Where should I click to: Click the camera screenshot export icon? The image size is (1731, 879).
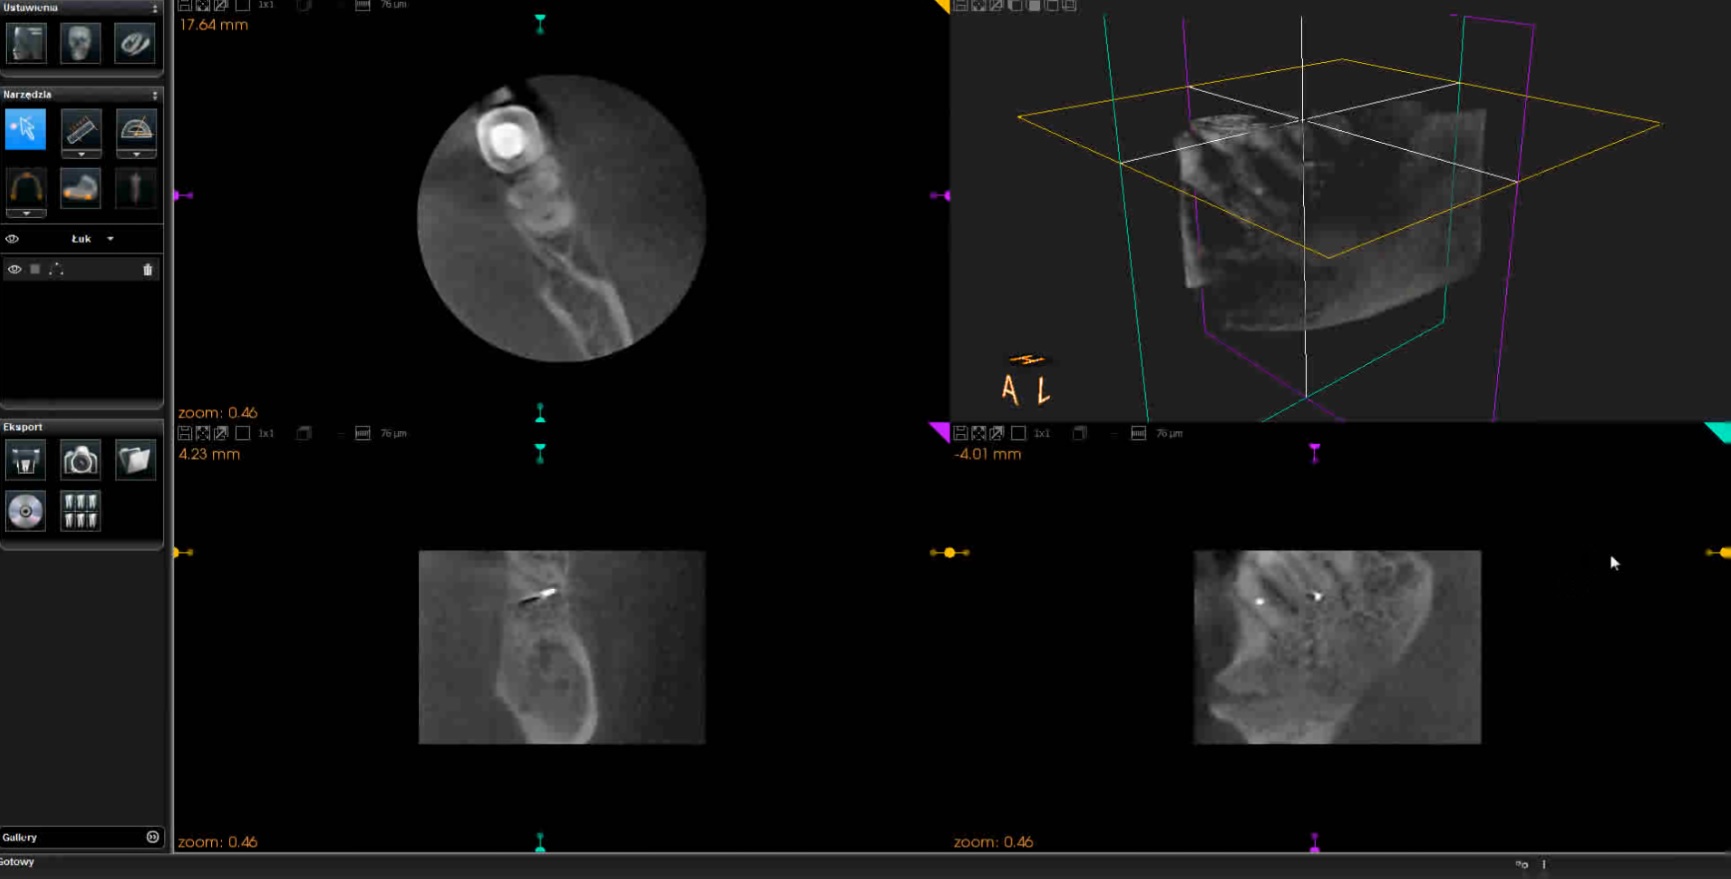pyautogui.click(x=80, y=460)
